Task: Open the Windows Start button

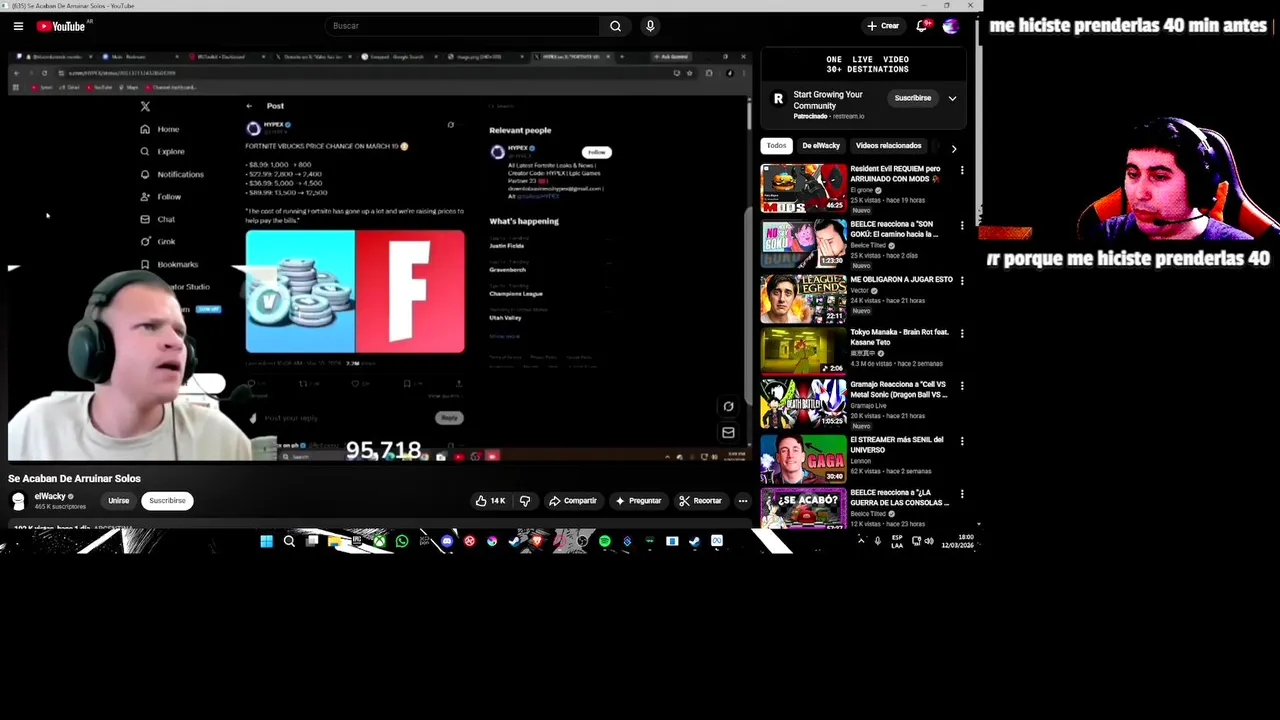Action: tap(266, 541)
